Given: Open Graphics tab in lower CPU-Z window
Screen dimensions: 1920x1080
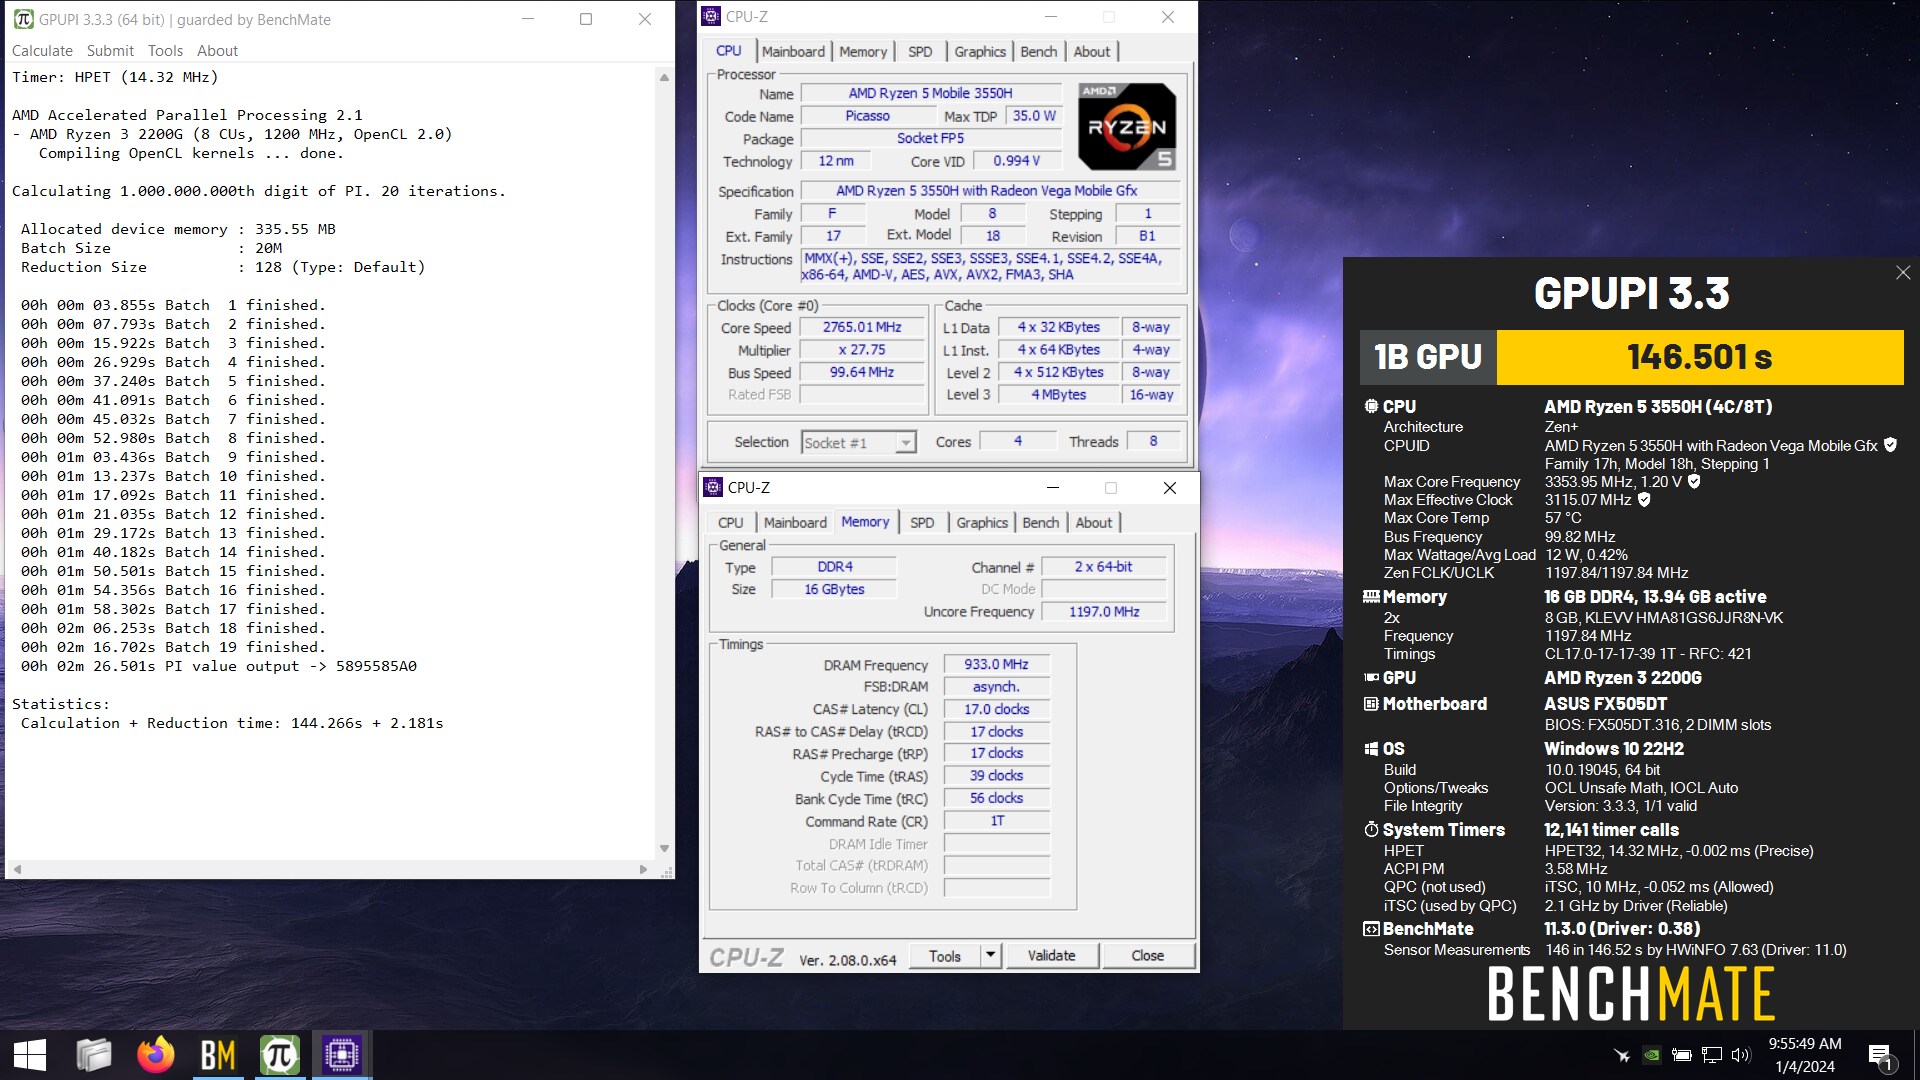Looking at the screenshot, I should [x=982, y=523].
